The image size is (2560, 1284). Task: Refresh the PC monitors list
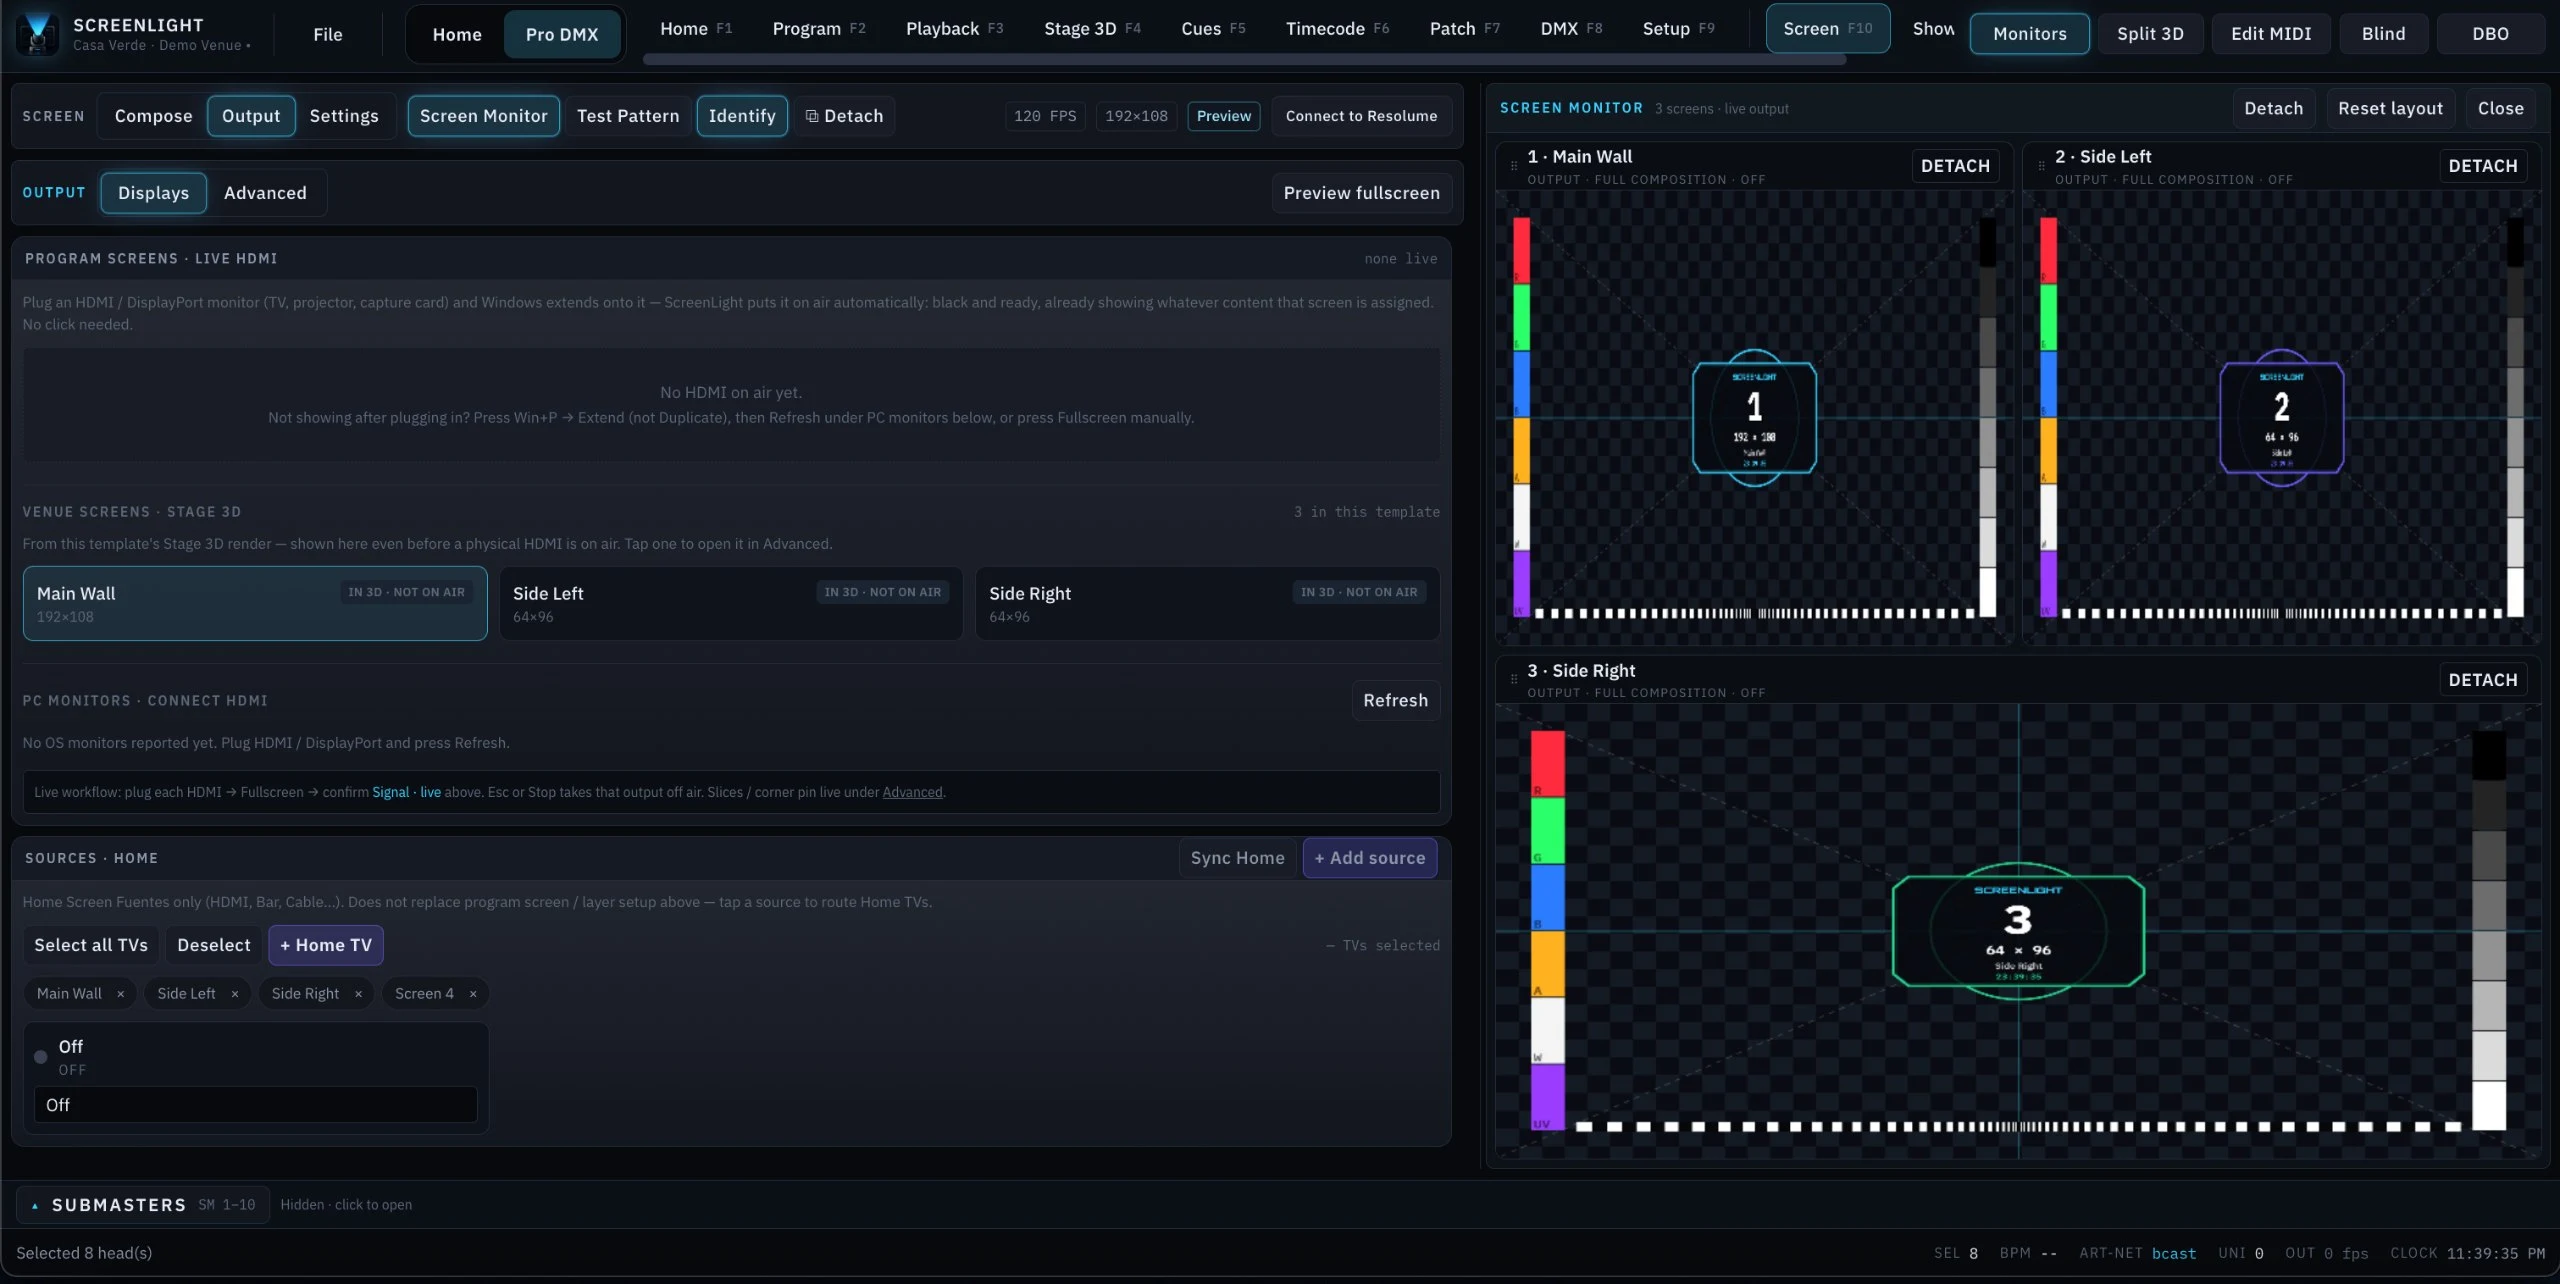point(1395,701)
